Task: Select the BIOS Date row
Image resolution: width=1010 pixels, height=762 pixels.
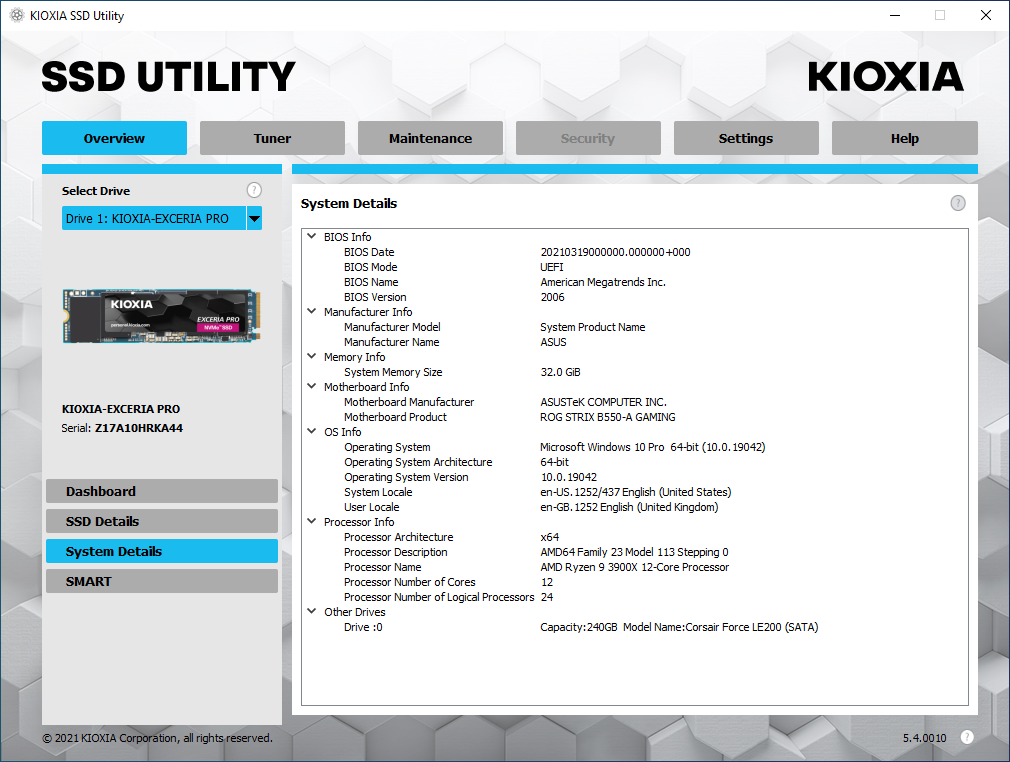Action: point(634,252)
